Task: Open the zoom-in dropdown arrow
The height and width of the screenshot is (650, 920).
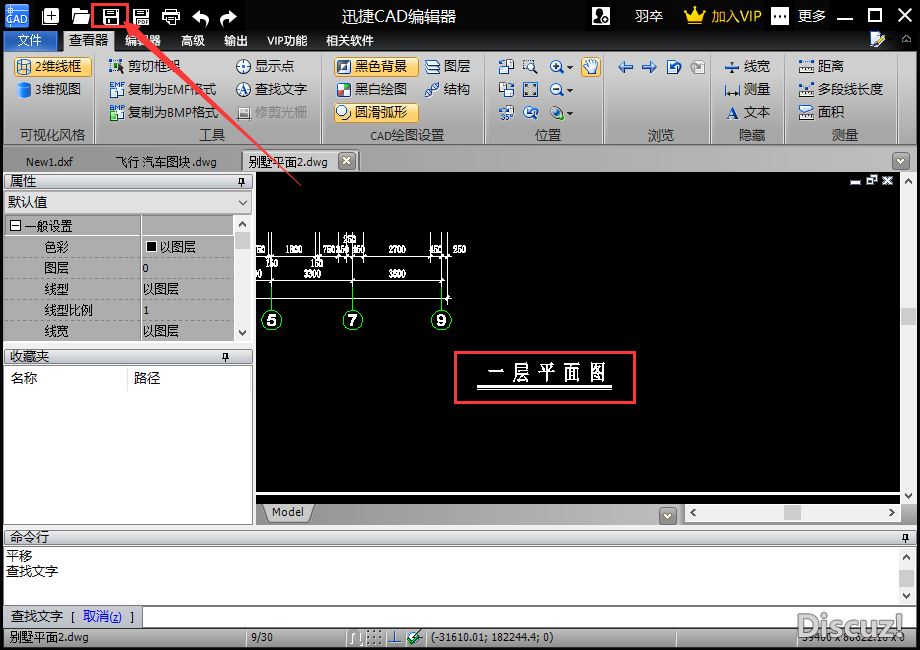Action: point(570,68)
